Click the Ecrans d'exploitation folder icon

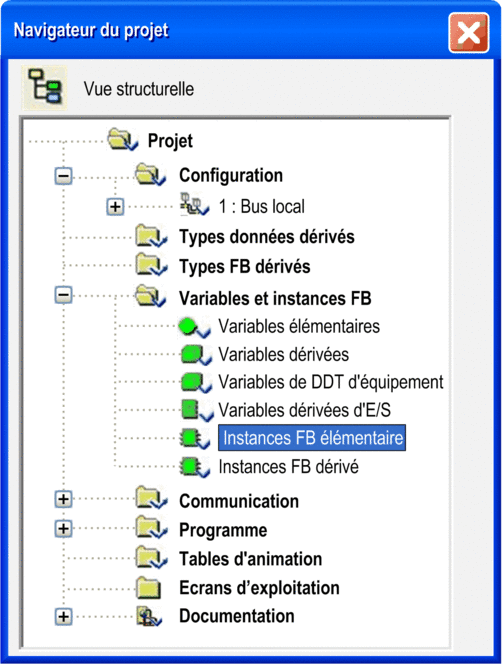149,587
